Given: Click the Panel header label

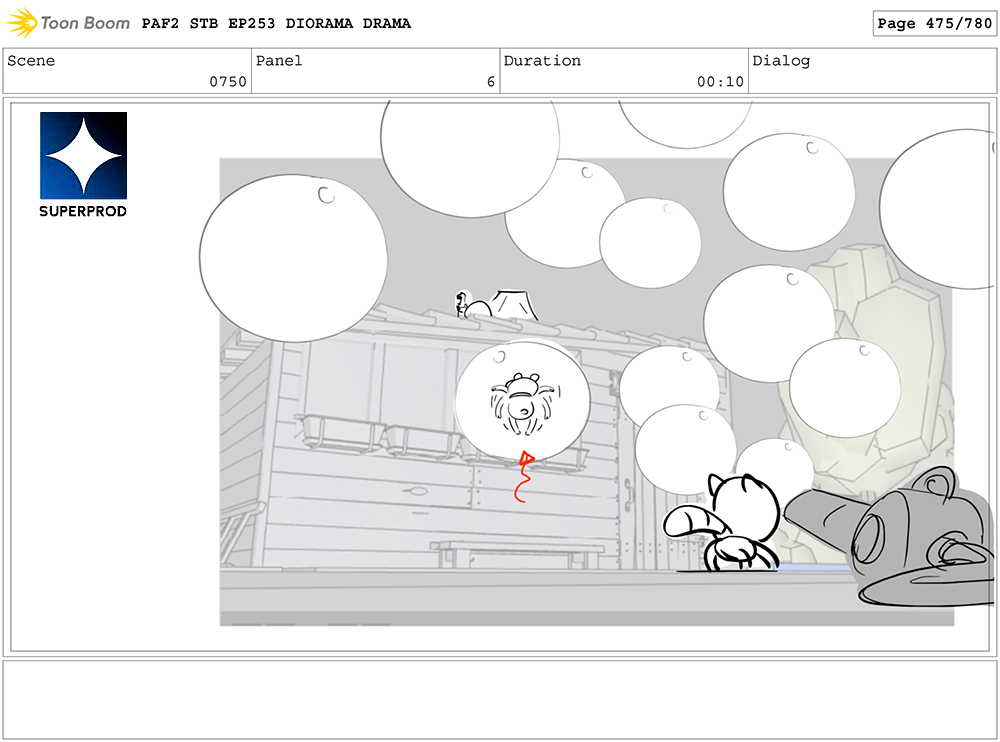Looking at the screenshot, I should (279, 61).
